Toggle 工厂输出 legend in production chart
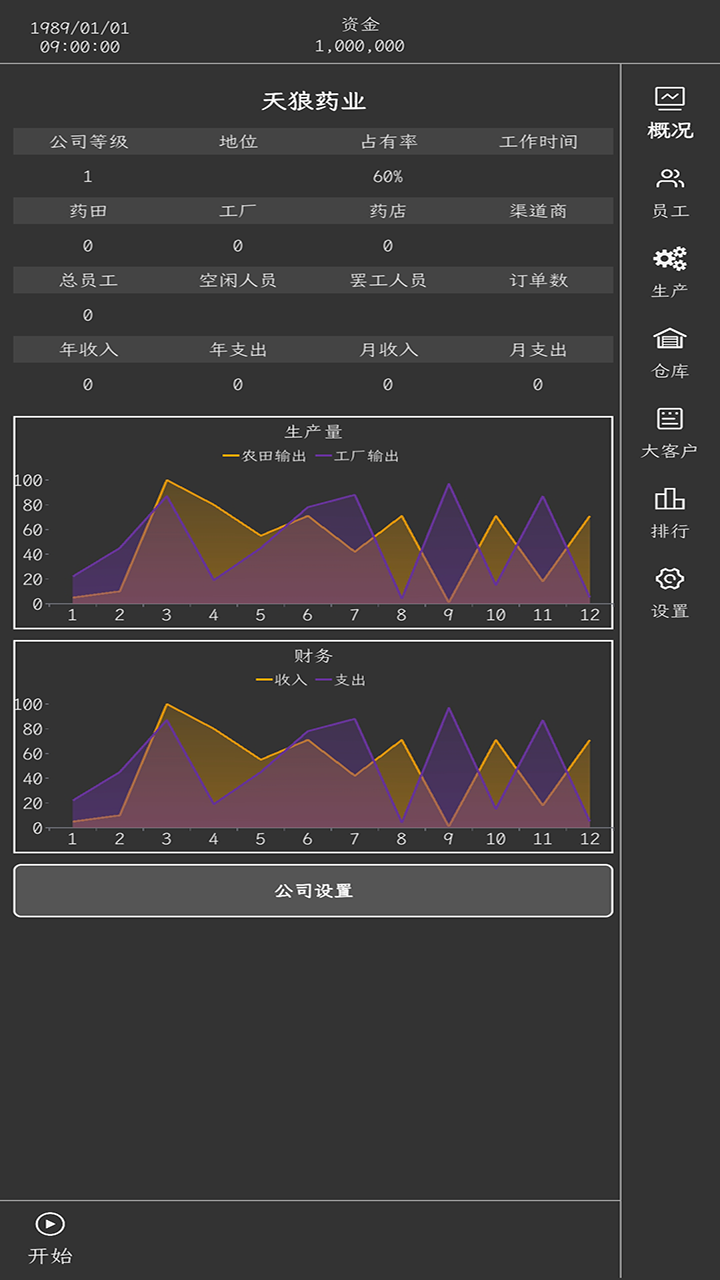The height and width of the screenshot is (1280, 720). pyautogui.click(x=357, y=456)
